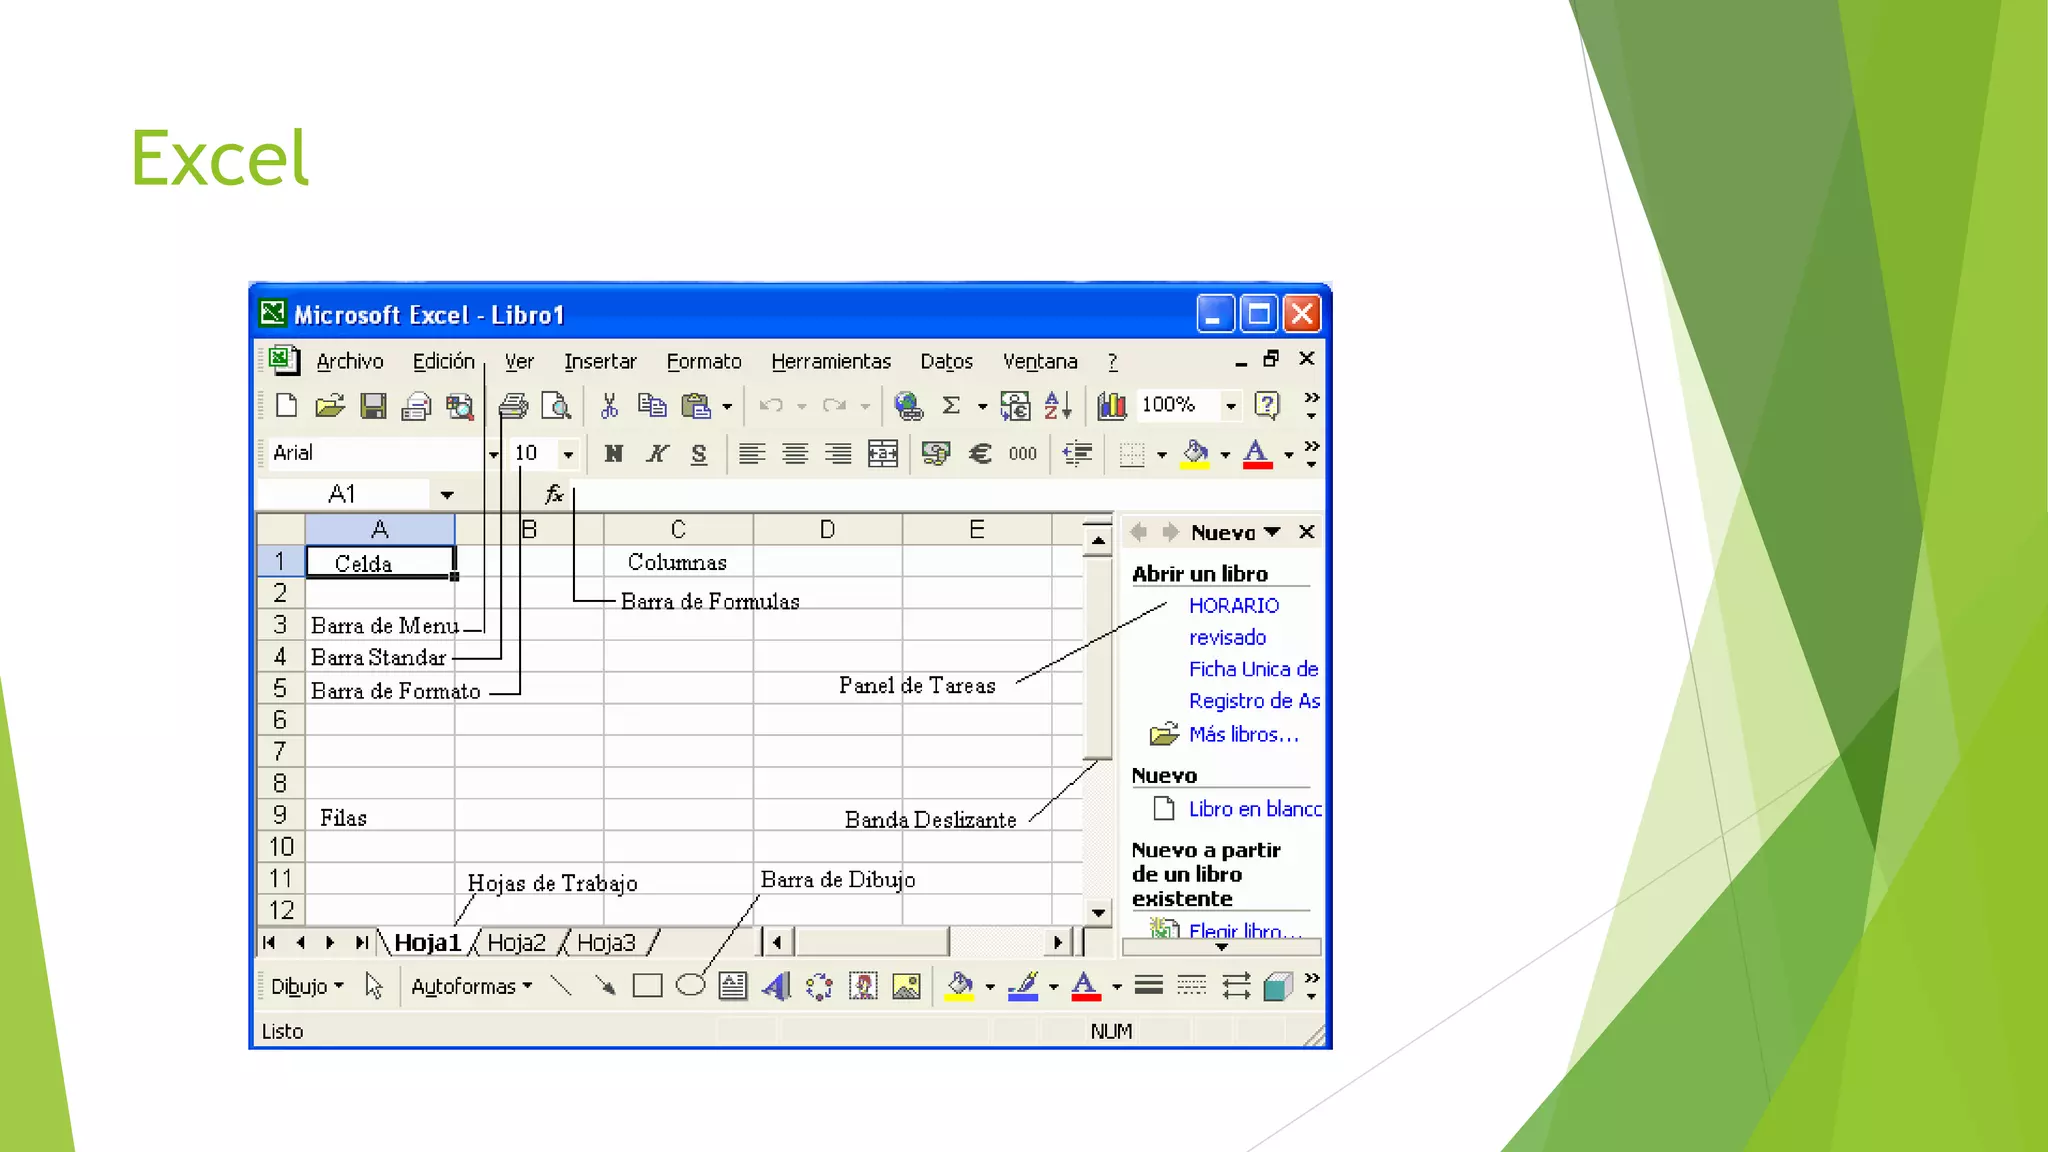Open the Autoformas dropdown
Viewport: 2048px width, 1152px height.
pos(472,986)
